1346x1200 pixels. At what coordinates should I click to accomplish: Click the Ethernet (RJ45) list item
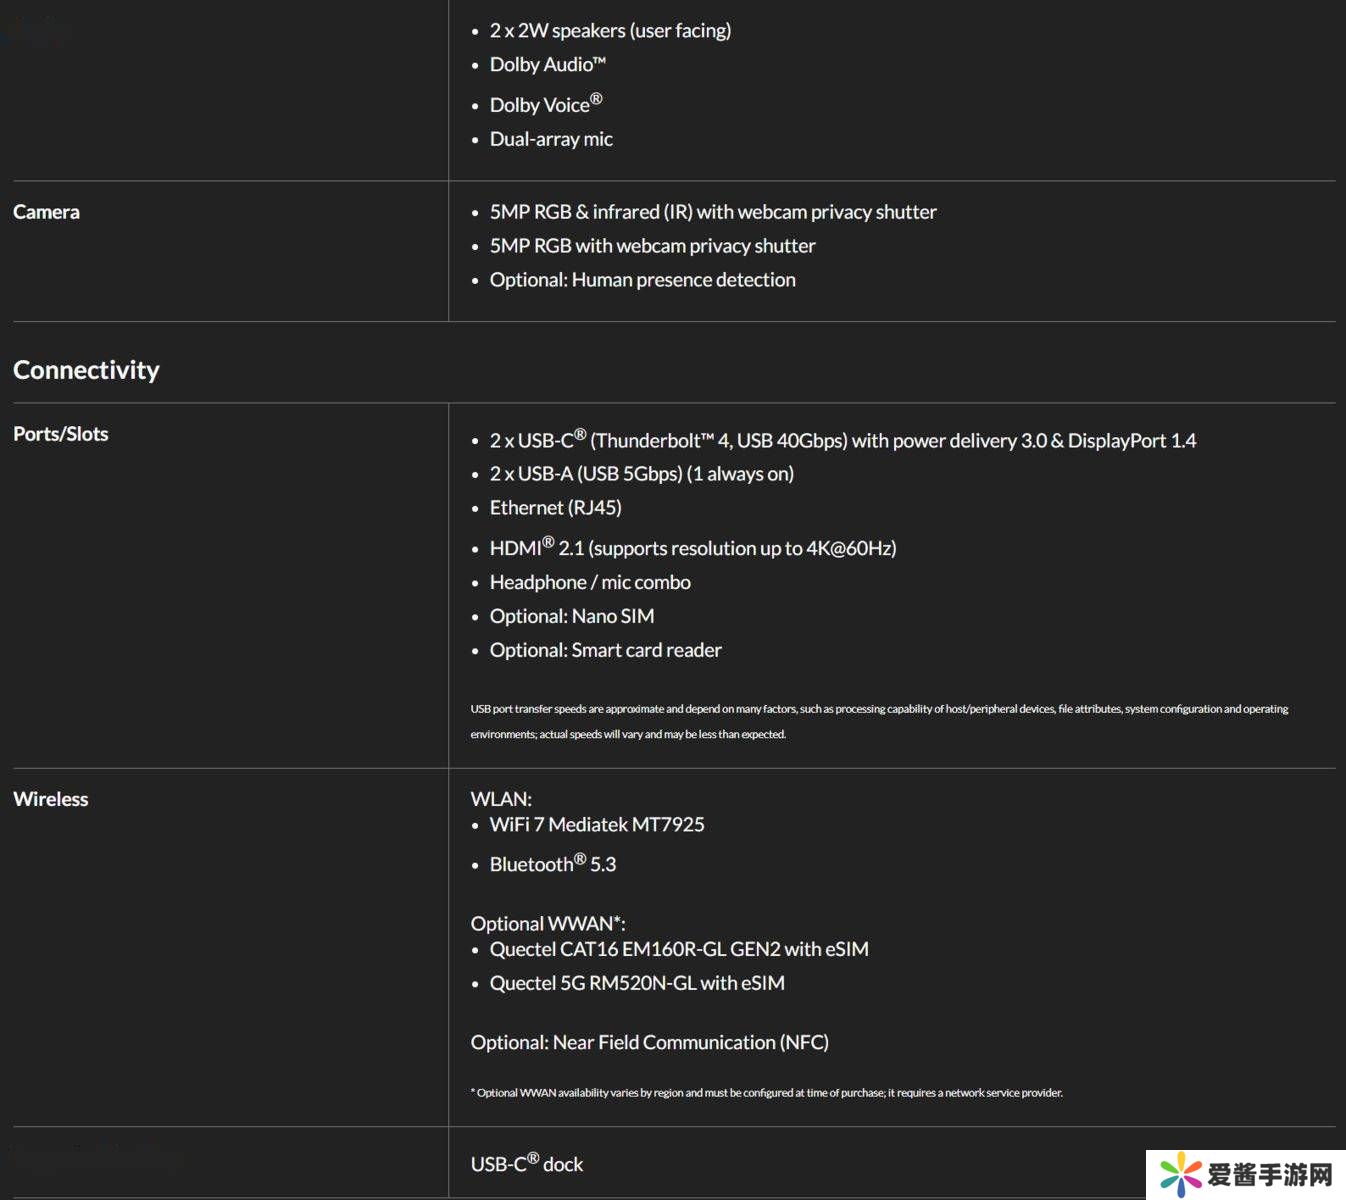tap(555, 508)
